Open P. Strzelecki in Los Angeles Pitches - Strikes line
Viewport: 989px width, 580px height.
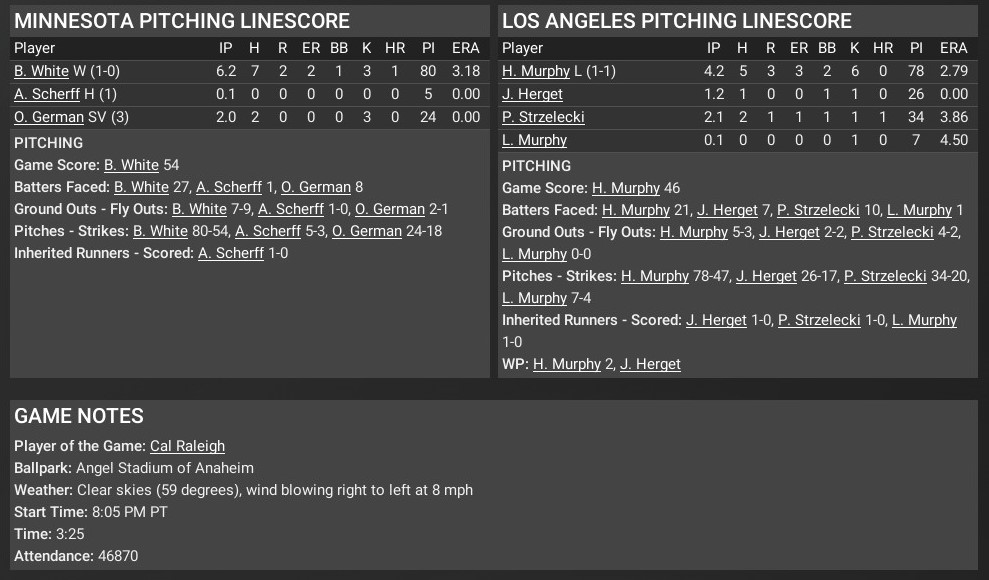coord(885,276)
